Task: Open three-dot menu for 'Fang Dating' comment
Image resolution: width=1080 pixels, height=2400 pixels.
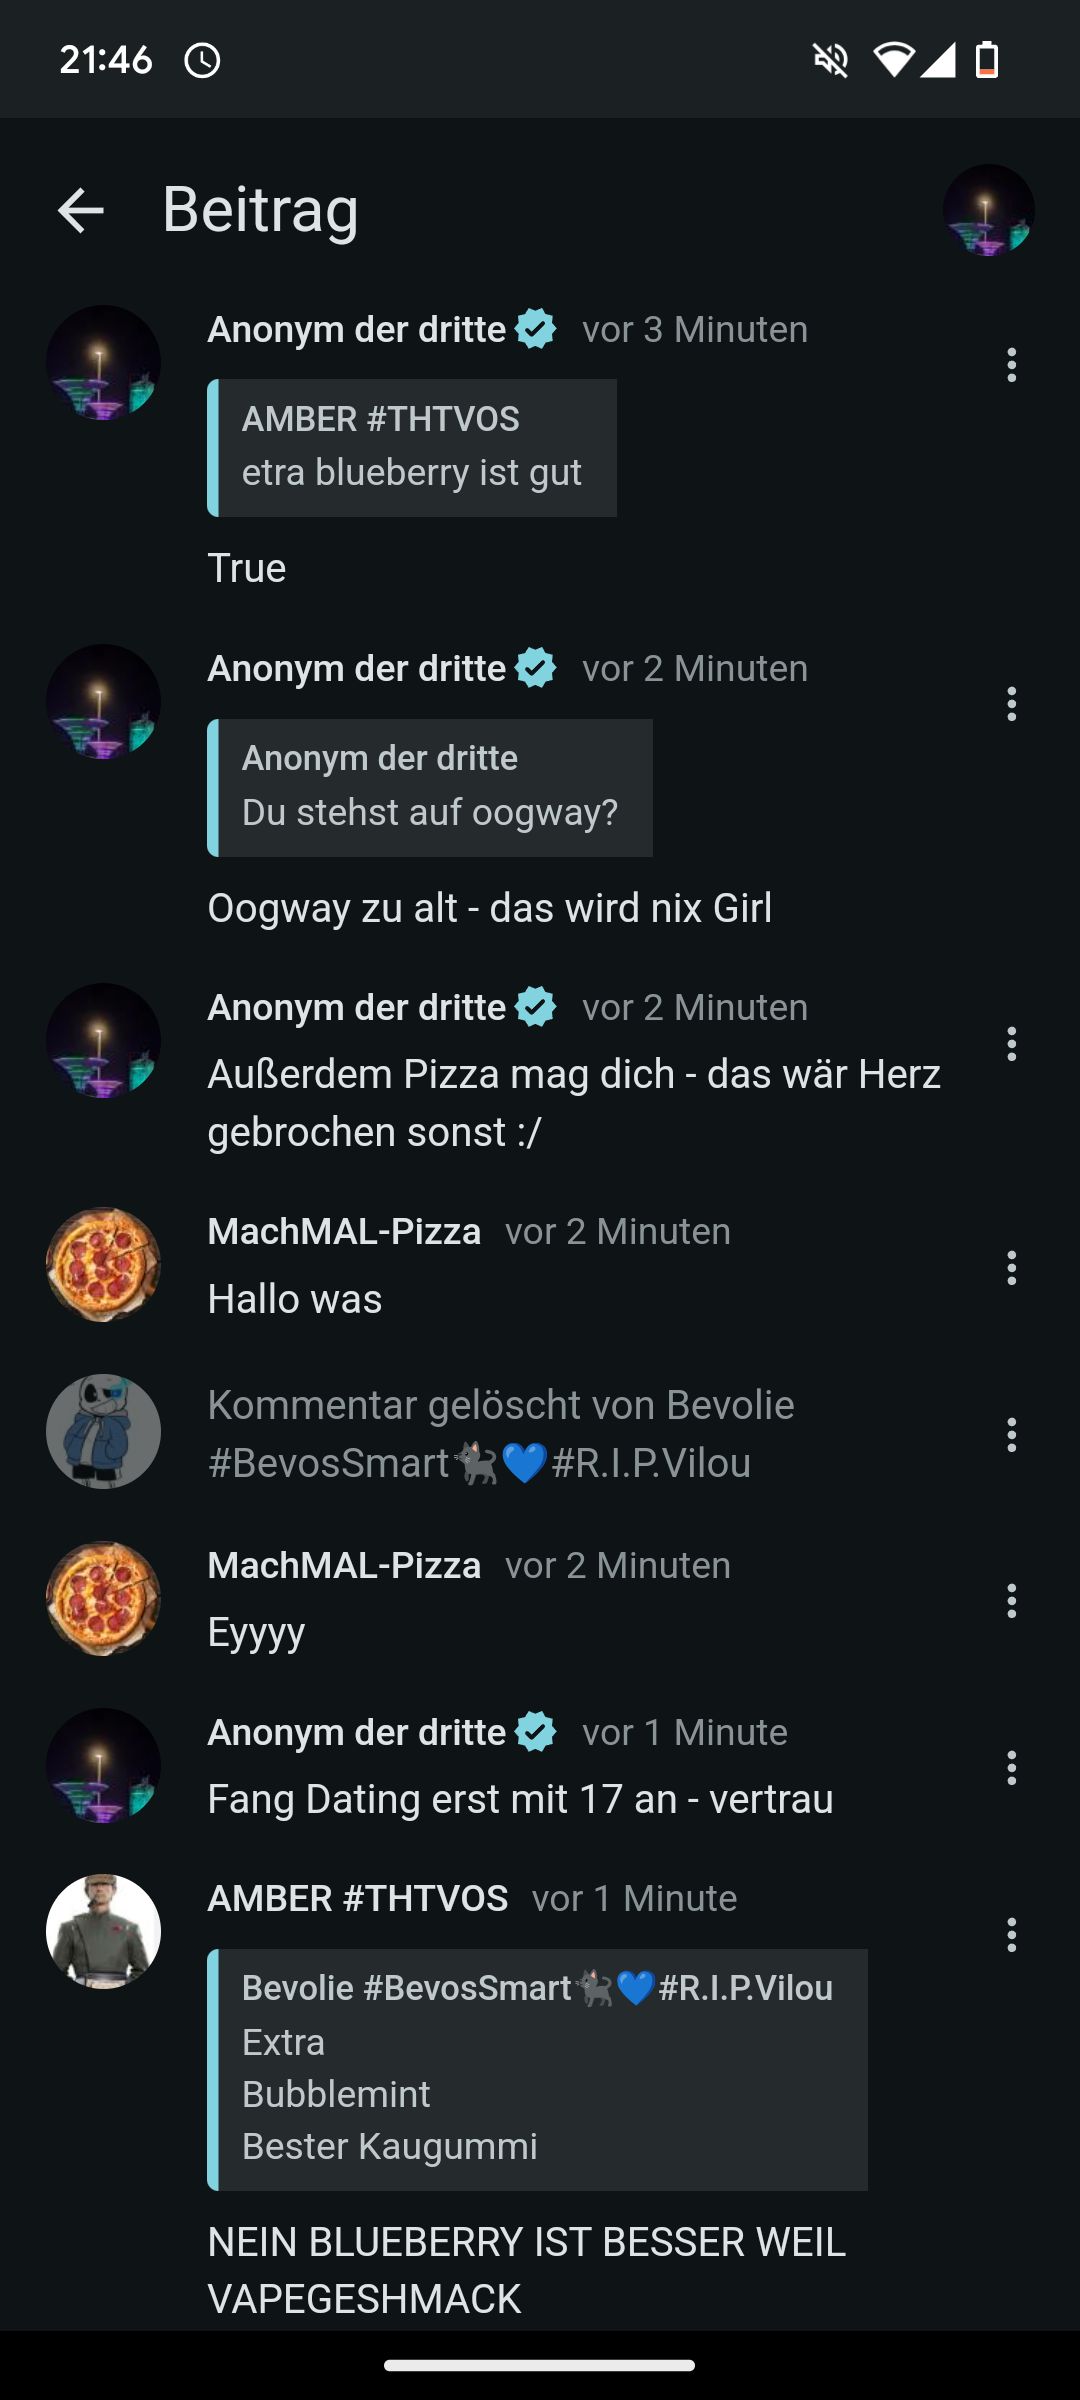Action: tap(1011, 1768)
